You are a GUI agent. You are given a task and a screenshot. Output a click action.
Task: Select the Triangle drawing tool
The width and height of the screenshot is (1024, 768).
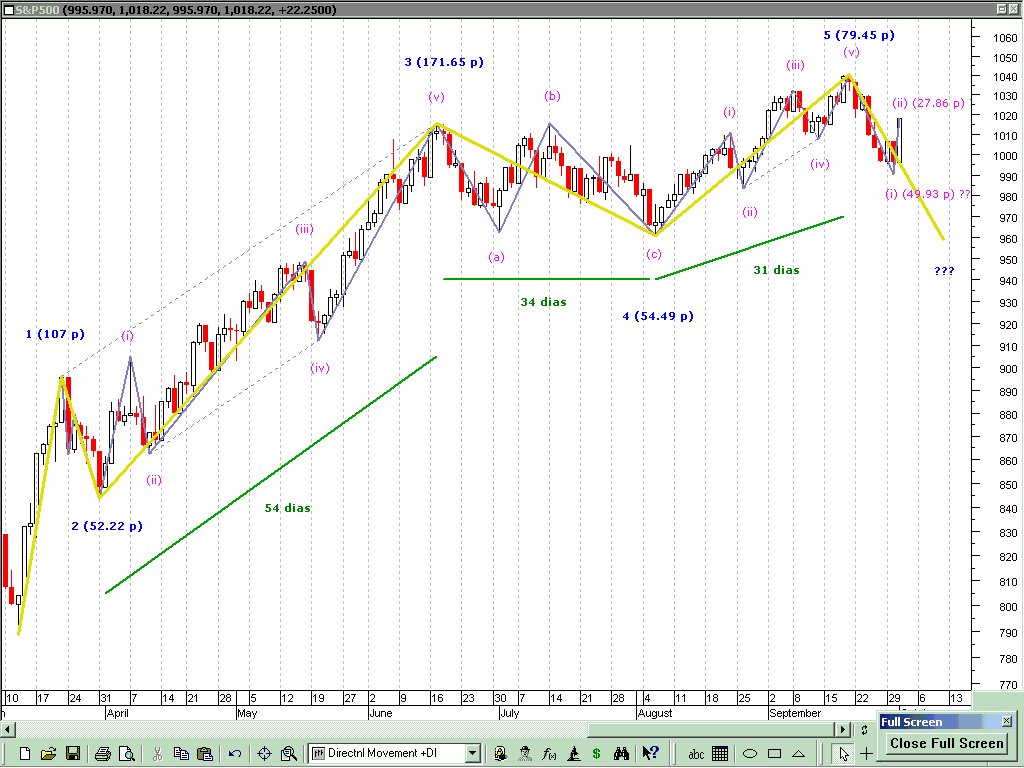[x=798, y=754]
